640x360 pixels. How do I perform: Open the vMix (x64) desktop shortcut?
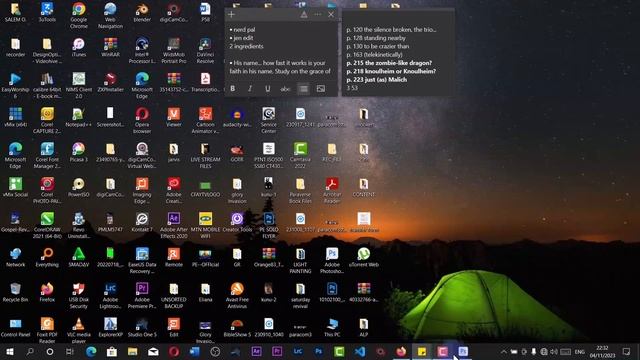[x=16, y=118]
